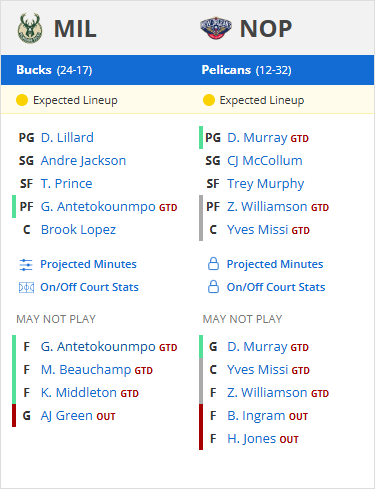
Task: Click the yellow Expected Lineup dot for Bucks
Action: pyautogui.click(x=22, y=100)
